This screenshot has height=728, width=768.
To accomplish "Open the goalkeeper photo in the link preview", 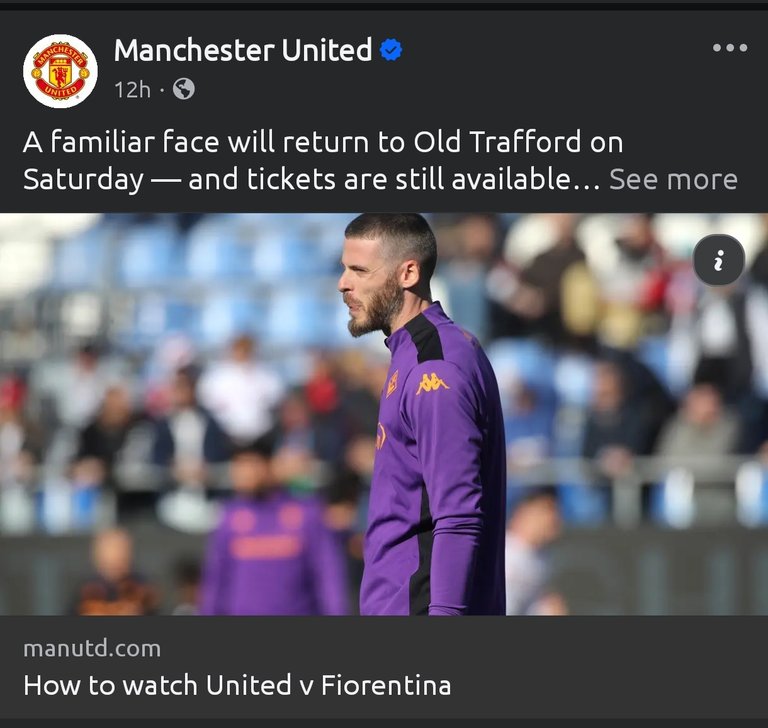I will point(384,414).
